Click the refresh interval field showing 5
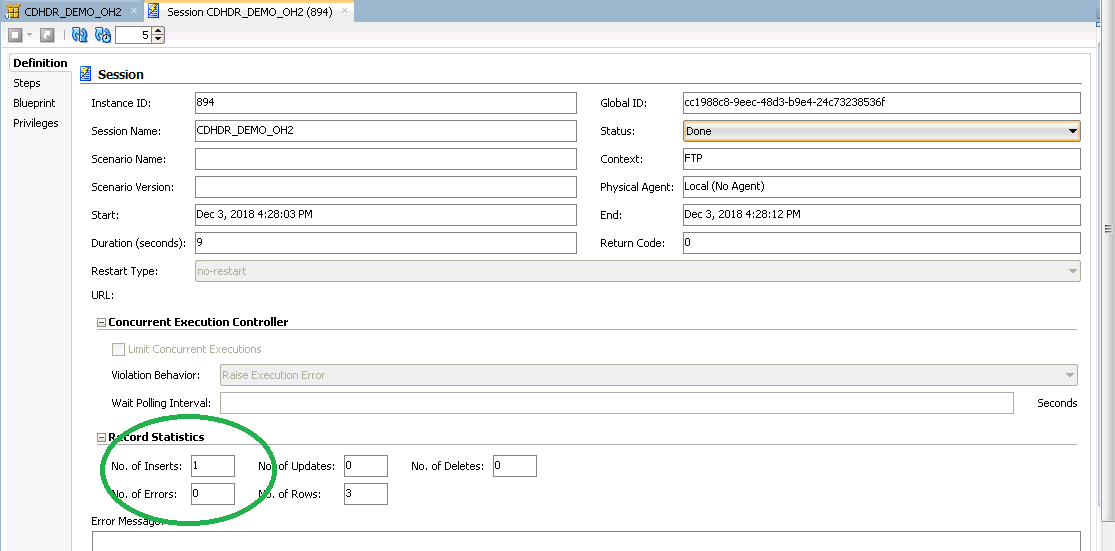This screenshot has height=551, width=1115. (x=134, y=35)
